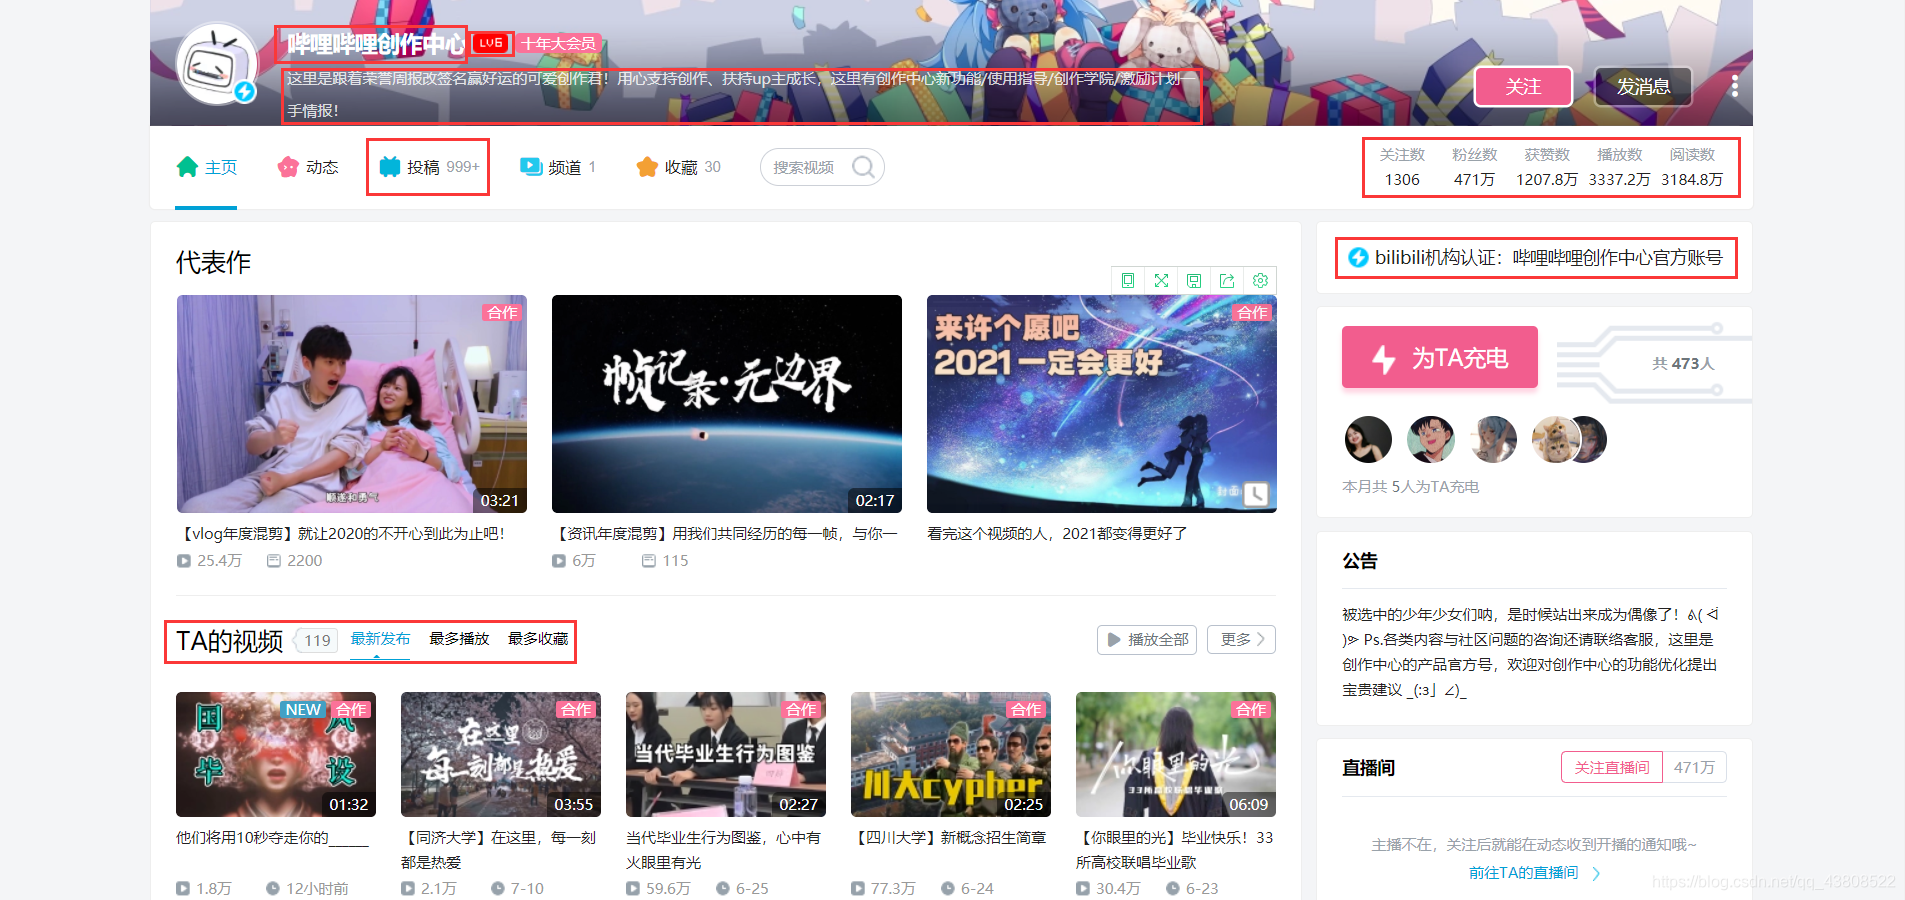Click the 关注直播间 follow live room button
1905x900 pixels.
pyautogui.click(x=1612, y=767)
